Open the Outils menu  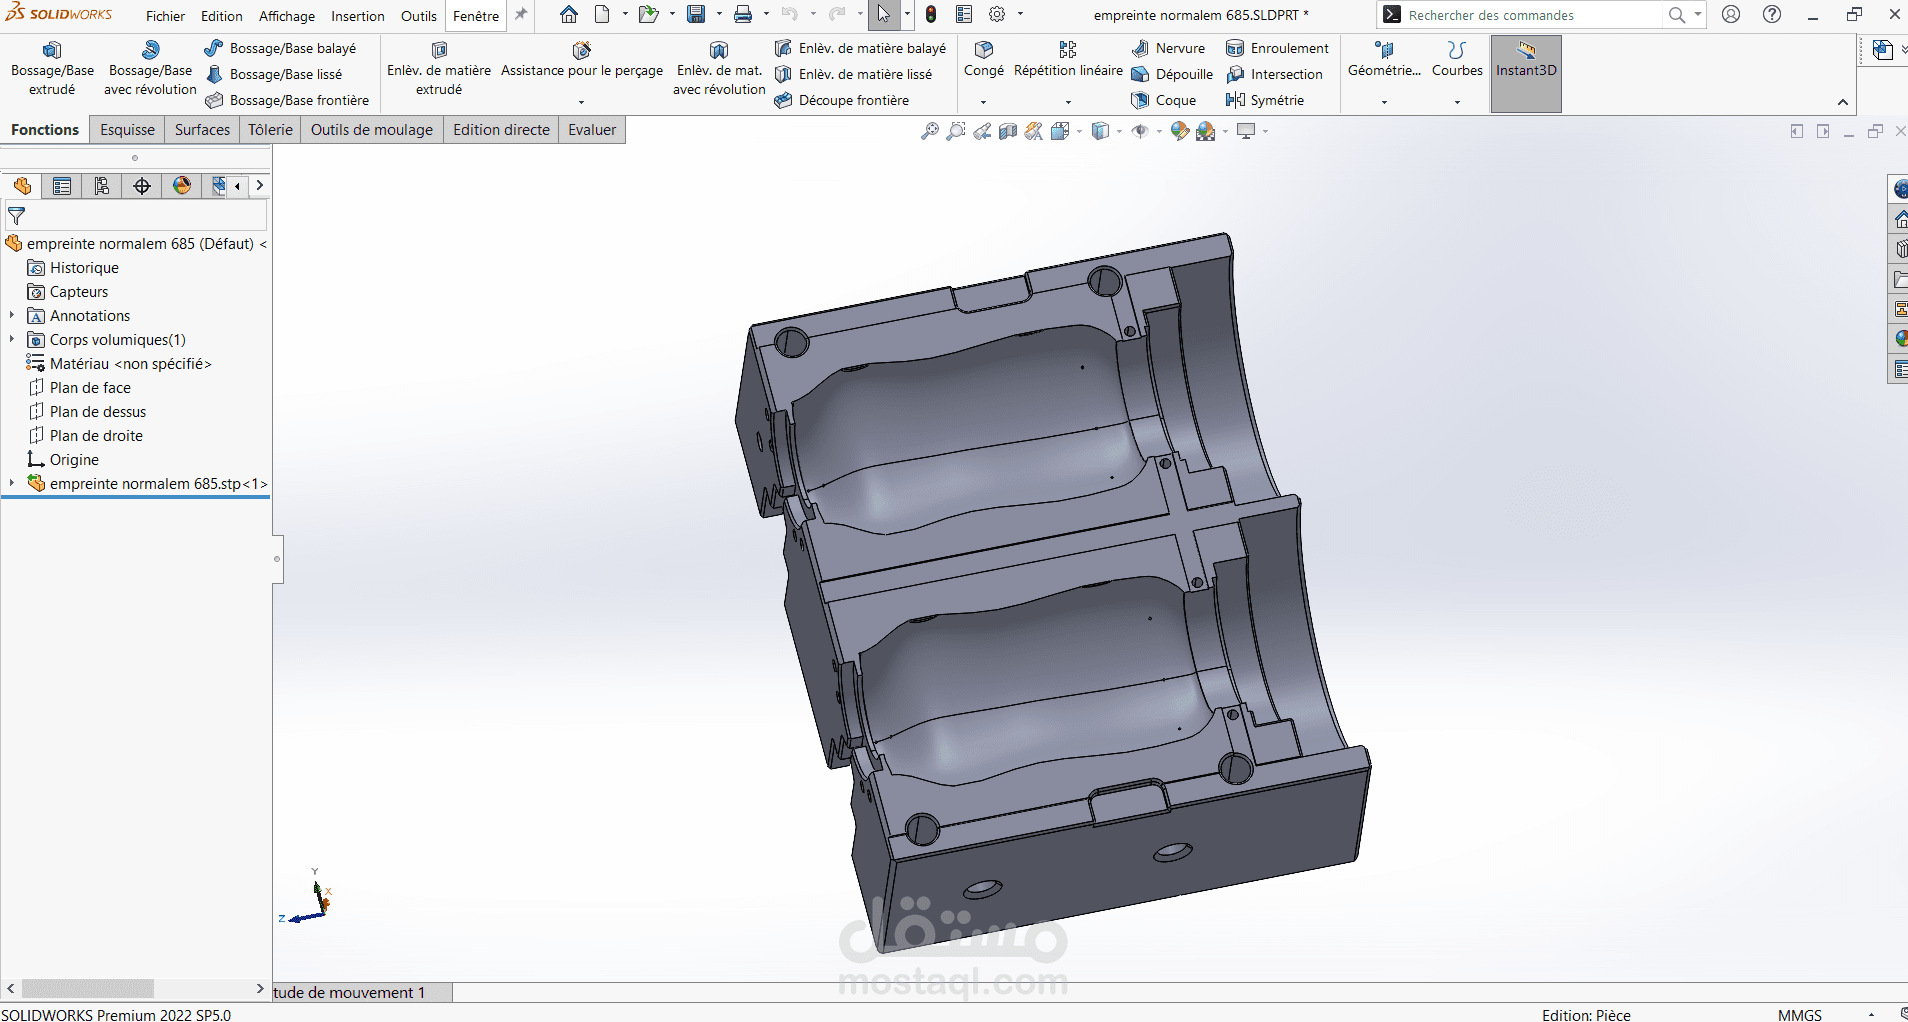pyautogui.click(x=419, y=16)
